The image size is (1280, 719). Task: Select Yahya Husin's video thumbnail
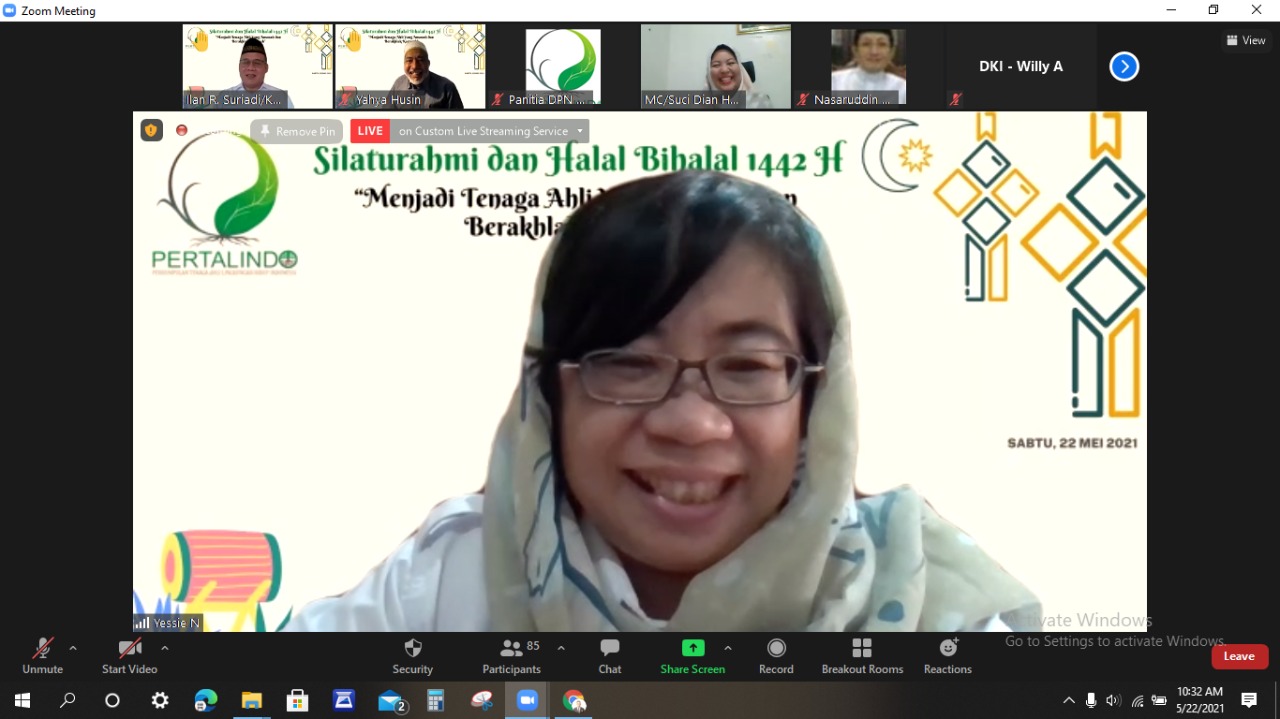pos(410,66)
